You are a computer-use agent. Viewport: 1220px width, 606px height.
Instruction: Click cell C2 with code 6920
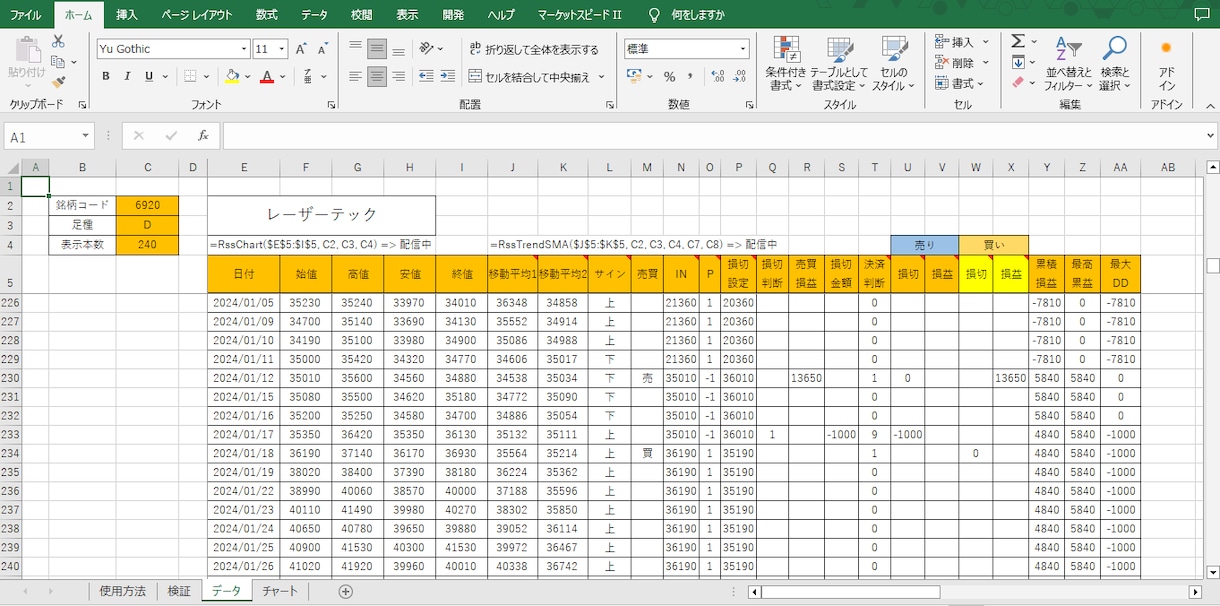click(x=148, y=205)
